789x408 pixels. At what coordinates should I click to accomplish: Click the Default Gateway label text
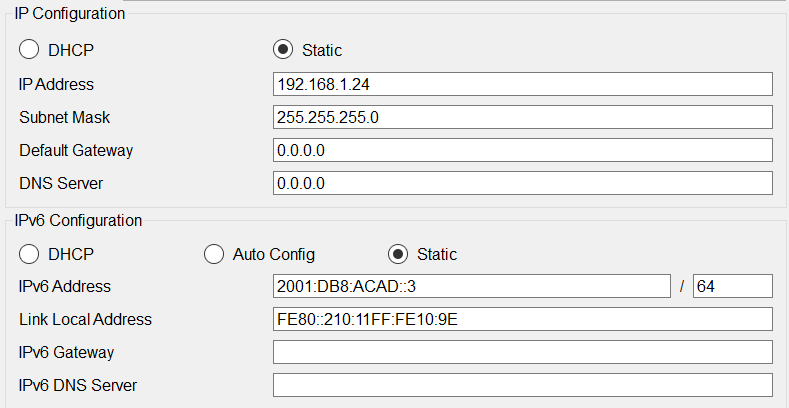(x=76, y=150)
